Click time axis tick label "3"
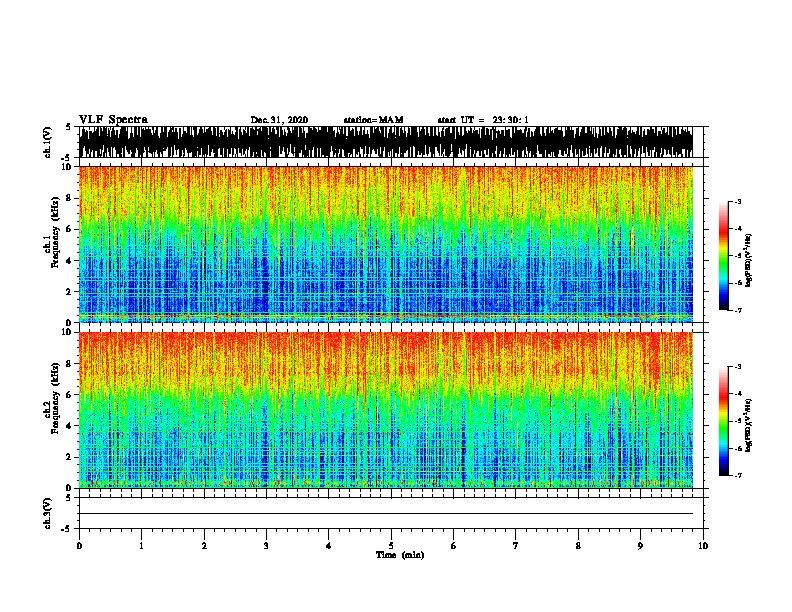Viewport: 792px width, 612px height. (266, 546)
